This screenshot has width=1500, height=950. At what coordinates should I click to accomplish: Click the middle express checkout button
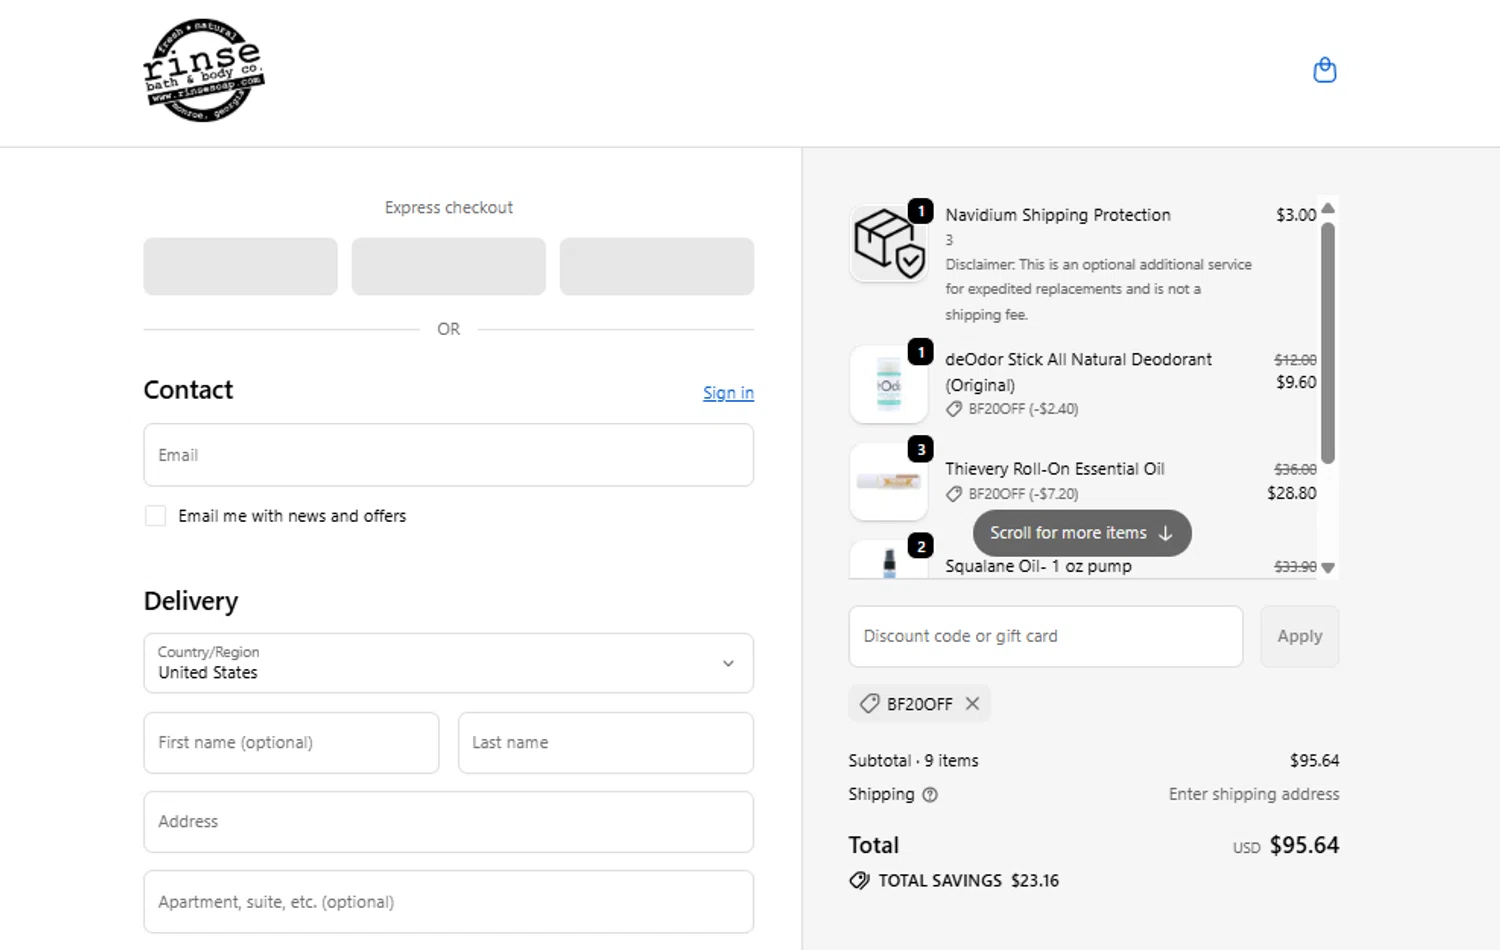click(449, 266)
